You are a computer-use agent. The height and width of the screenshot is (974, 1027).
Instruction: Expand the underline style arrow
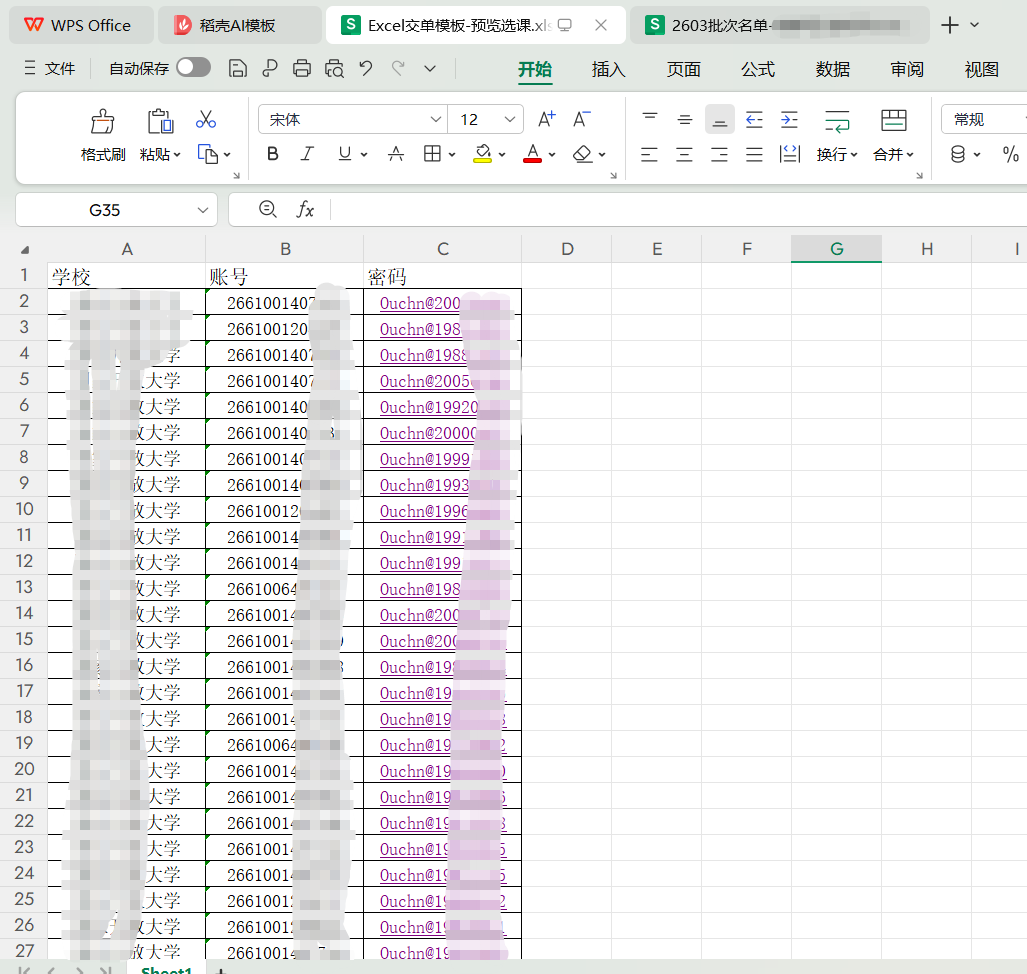[364, 155]
